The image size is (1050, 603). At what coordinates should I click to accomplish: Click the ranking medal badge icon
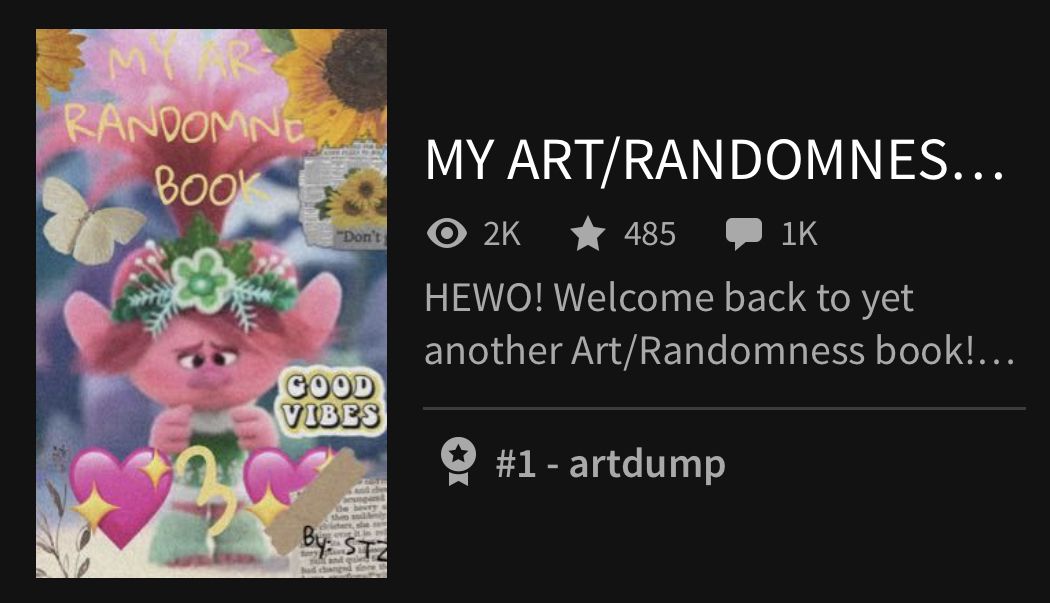click(458, 462)
